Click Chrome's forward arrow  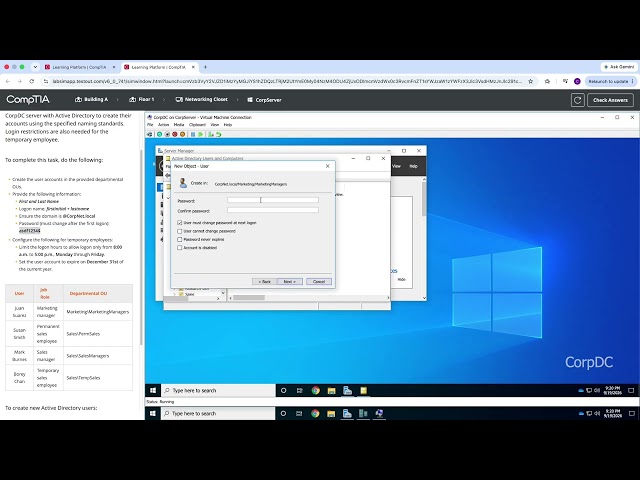pos(19,81)
